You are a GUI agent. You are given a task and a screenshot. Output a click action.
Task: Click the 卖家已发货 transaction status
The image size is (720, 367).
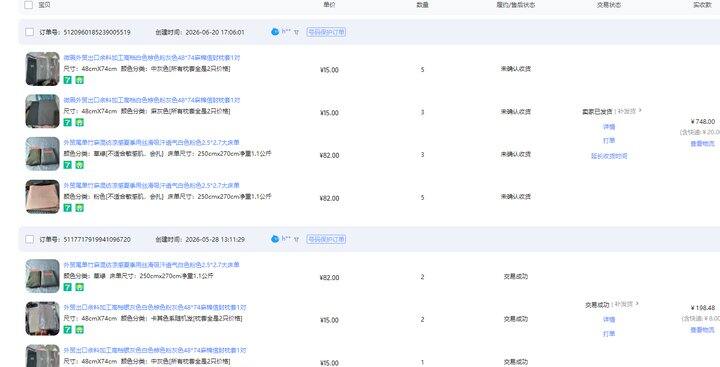pos(597,112)
